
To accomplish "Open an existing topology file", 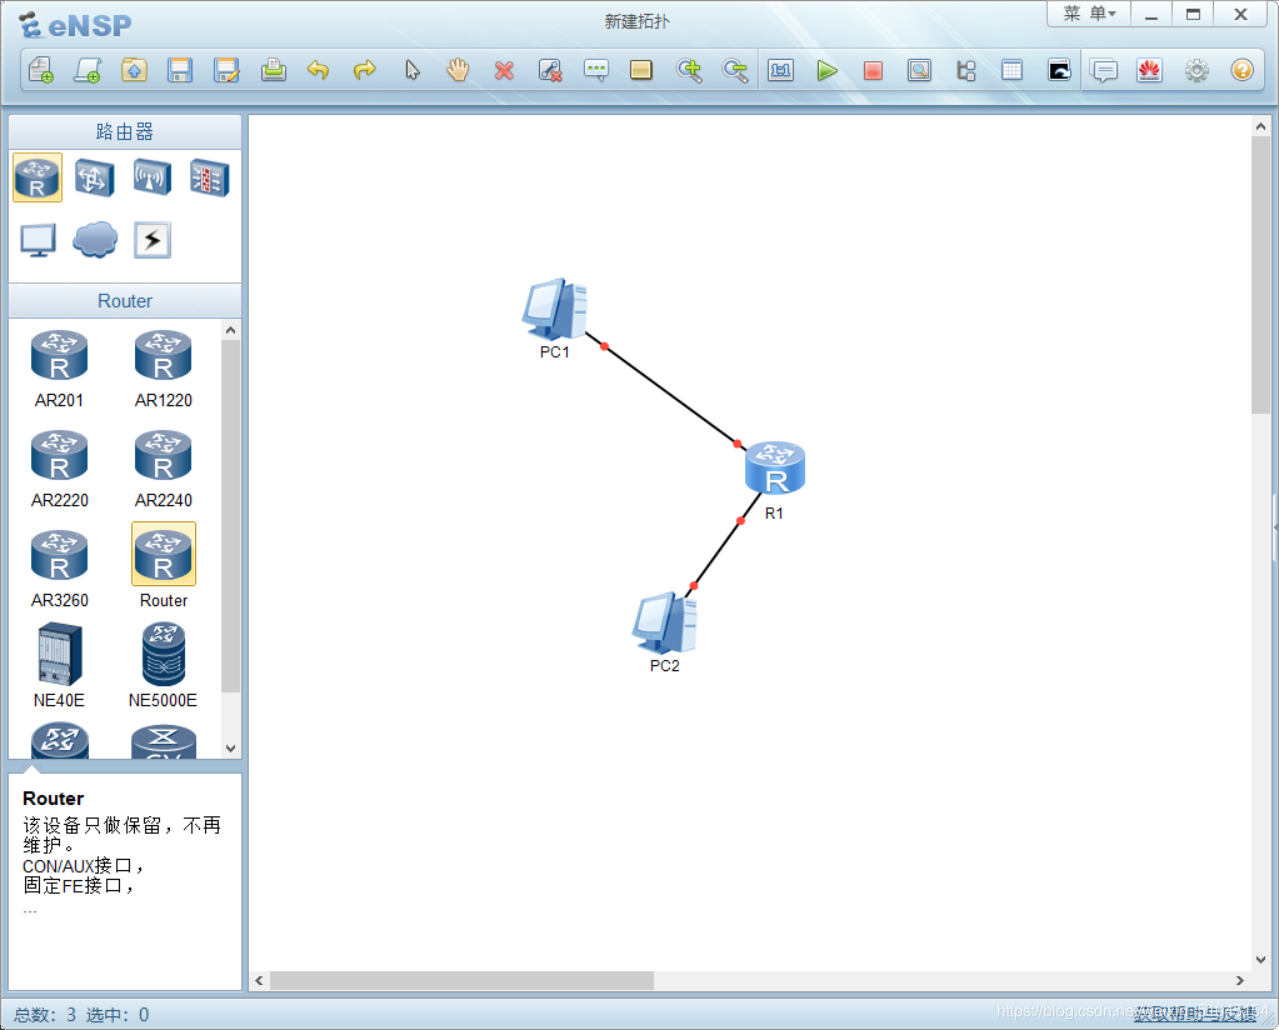I will 134,70.
